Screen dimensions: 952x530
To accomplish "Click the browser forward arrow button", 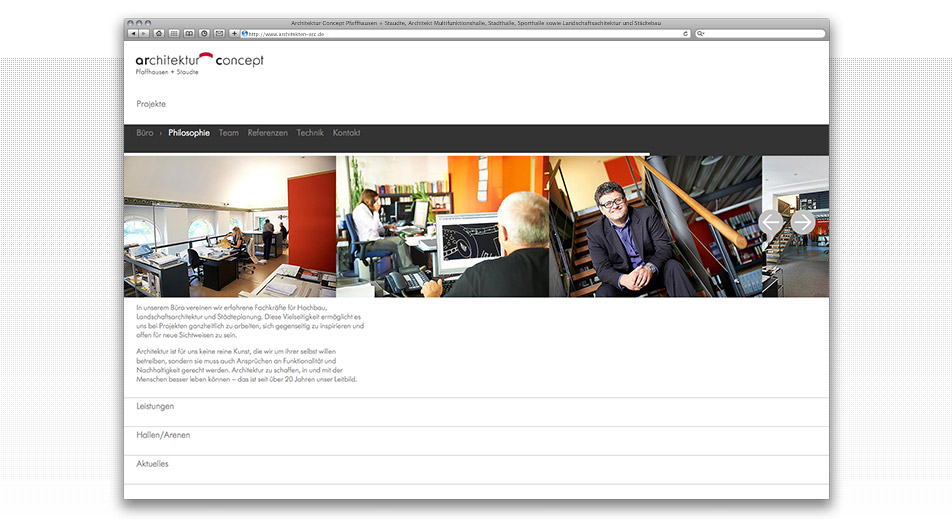I will coord(144,33).
